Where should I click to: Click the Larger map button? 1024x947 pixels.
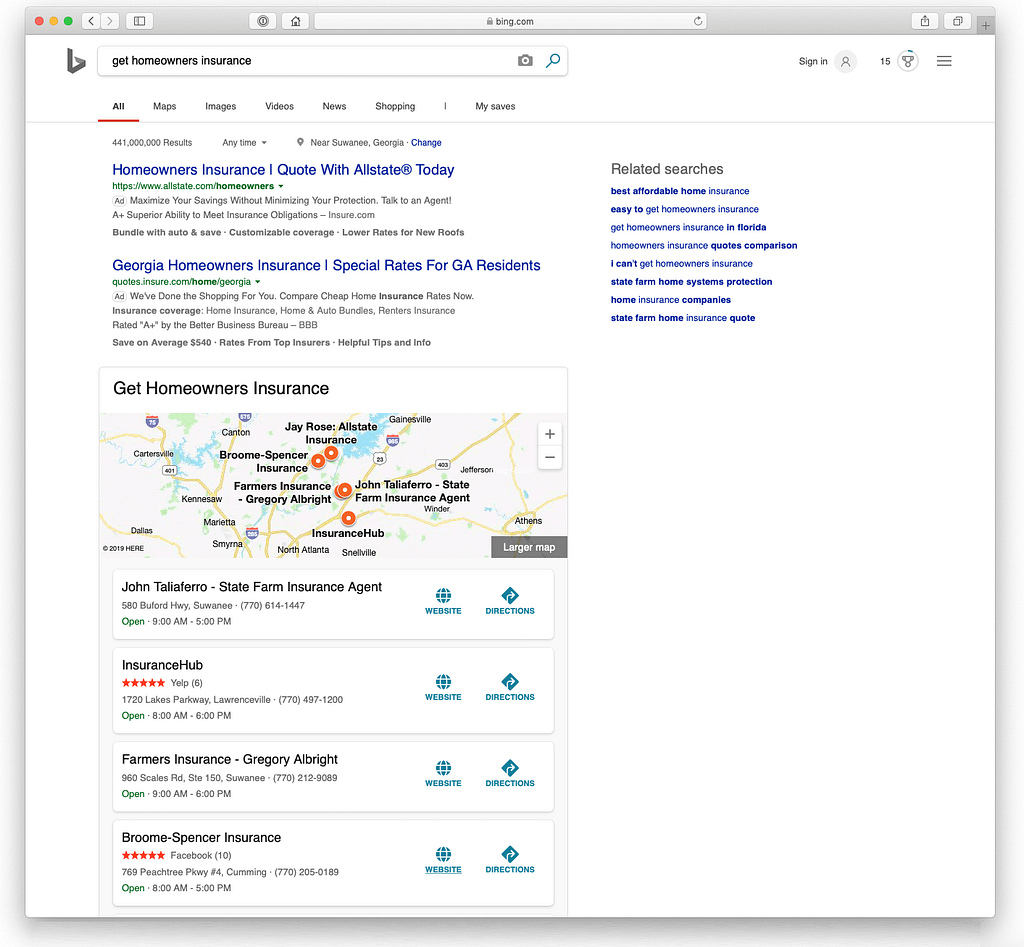click(529, 547)
